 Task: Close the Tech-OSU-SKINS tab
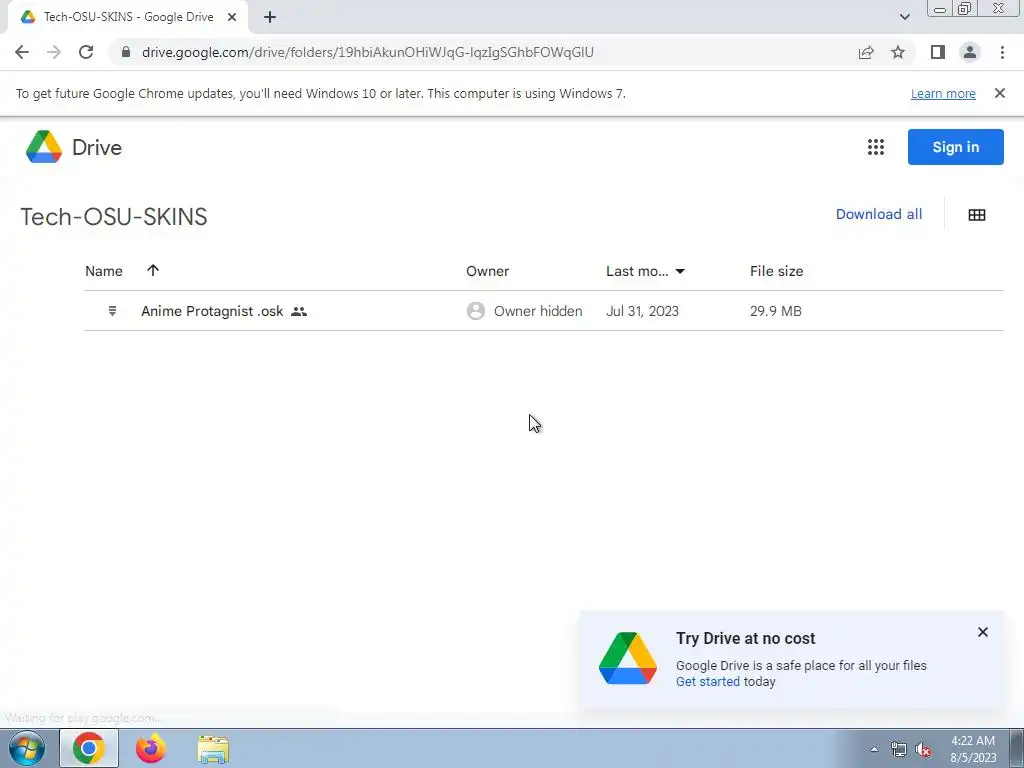[x=232, y=17]
